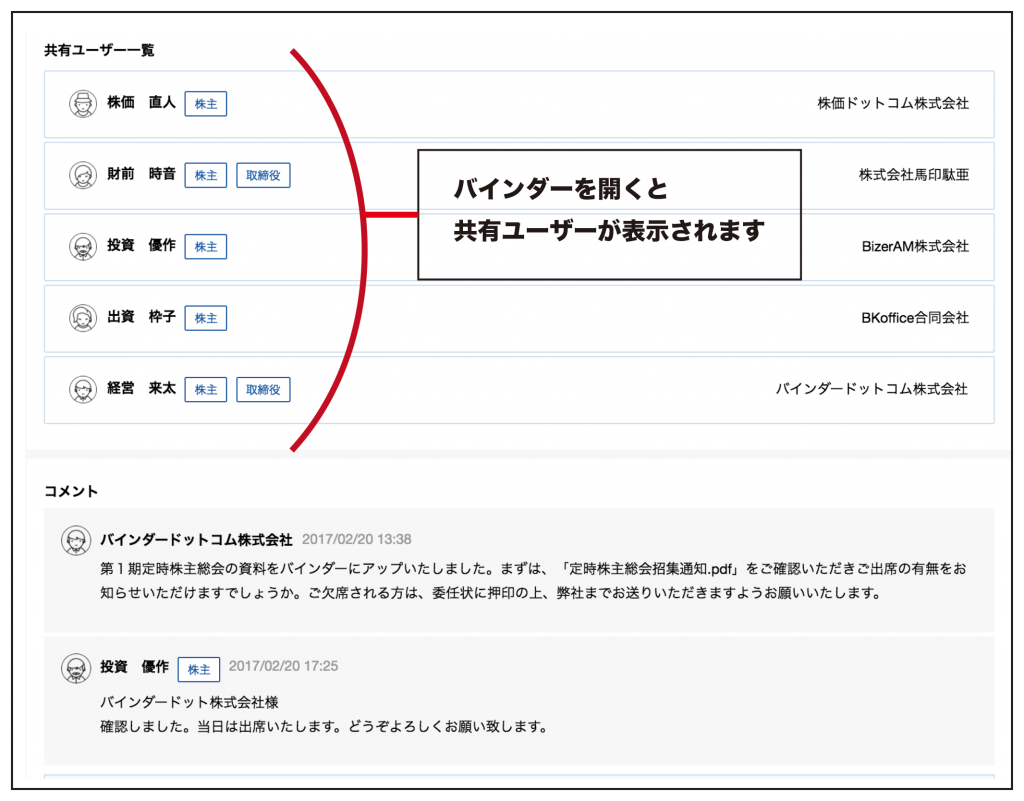This screenshot has width=1024, height=801.
Task: Click the 株主 tag next to 株価 直人
Action: [206, 104]
